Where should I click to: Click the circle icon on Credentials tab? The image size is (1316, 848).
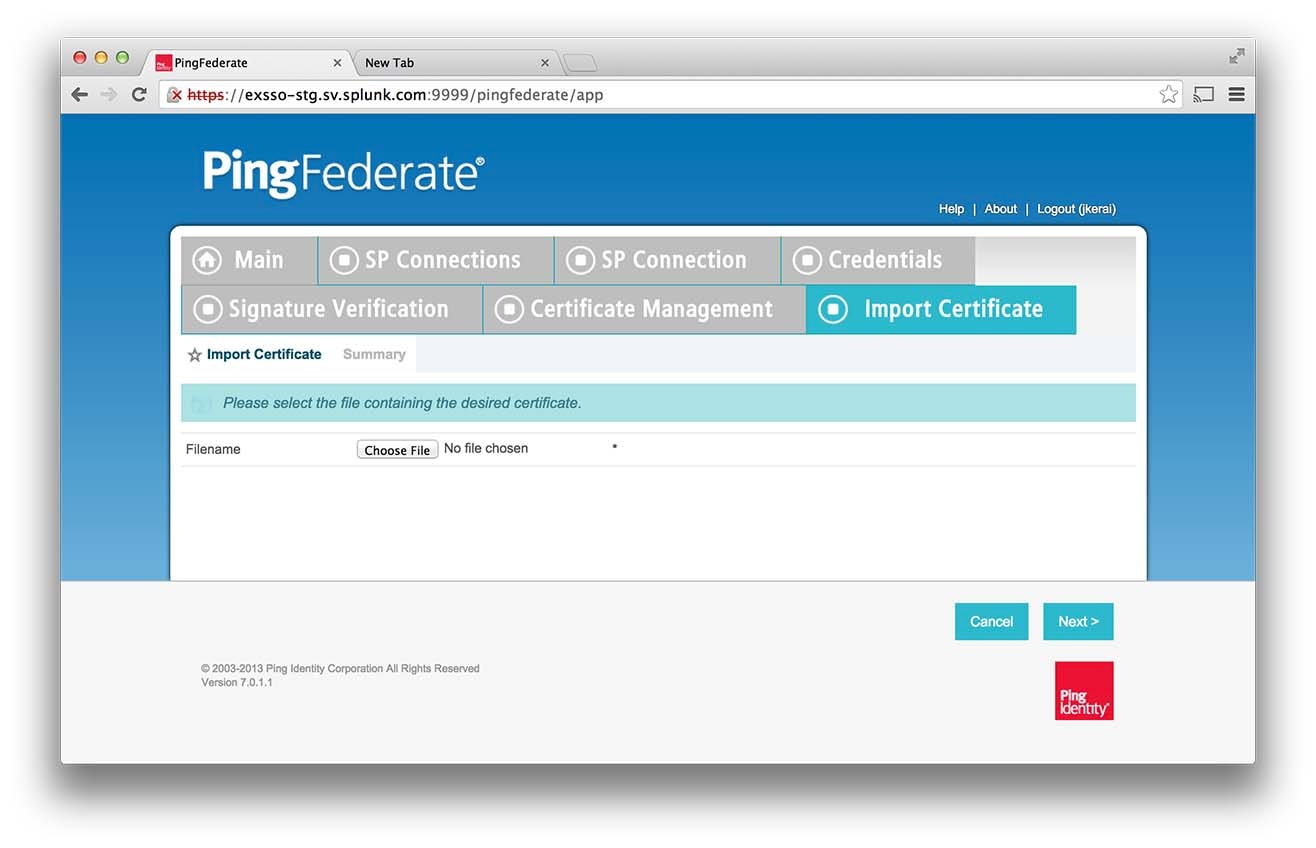[x=807, y=260]
